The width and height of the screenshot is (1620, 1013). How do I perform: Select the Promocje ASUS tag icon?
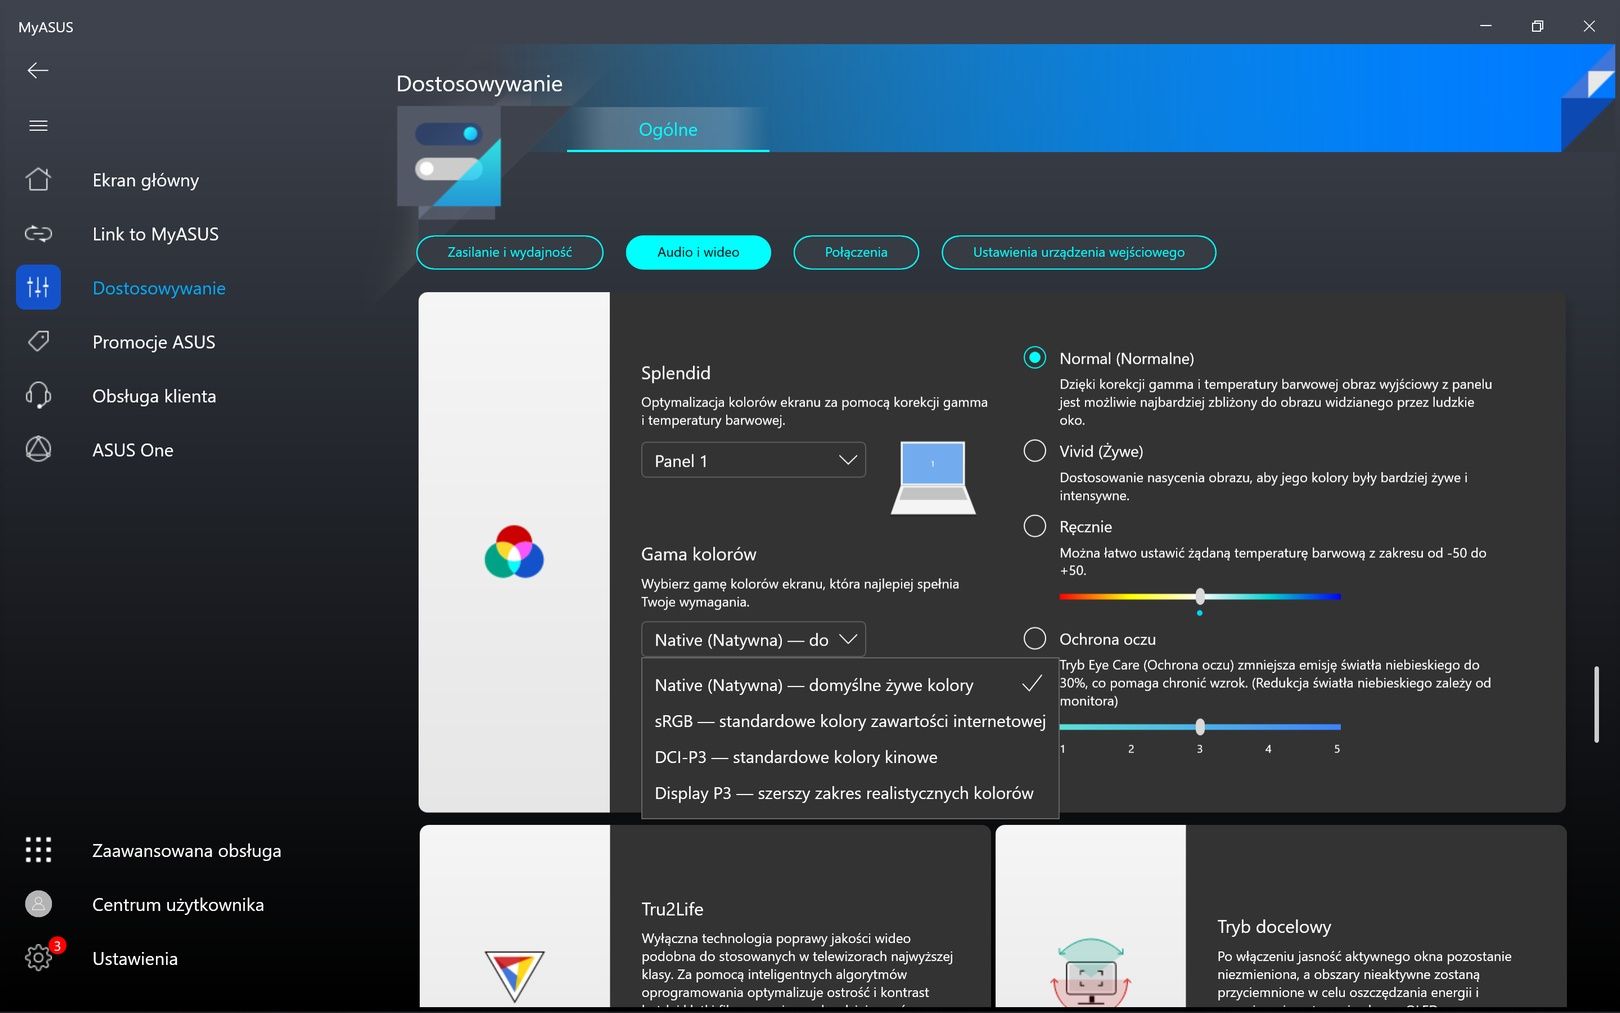(x=38, y=341)
